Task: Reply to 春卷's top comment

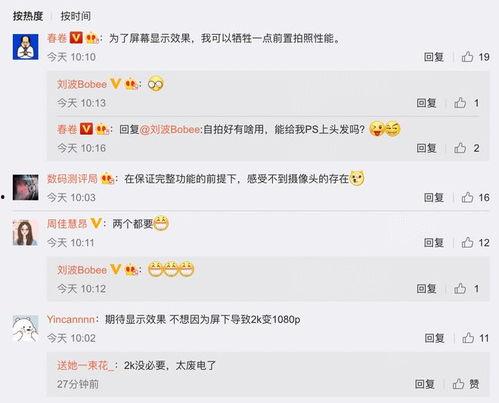Action: 434,57
